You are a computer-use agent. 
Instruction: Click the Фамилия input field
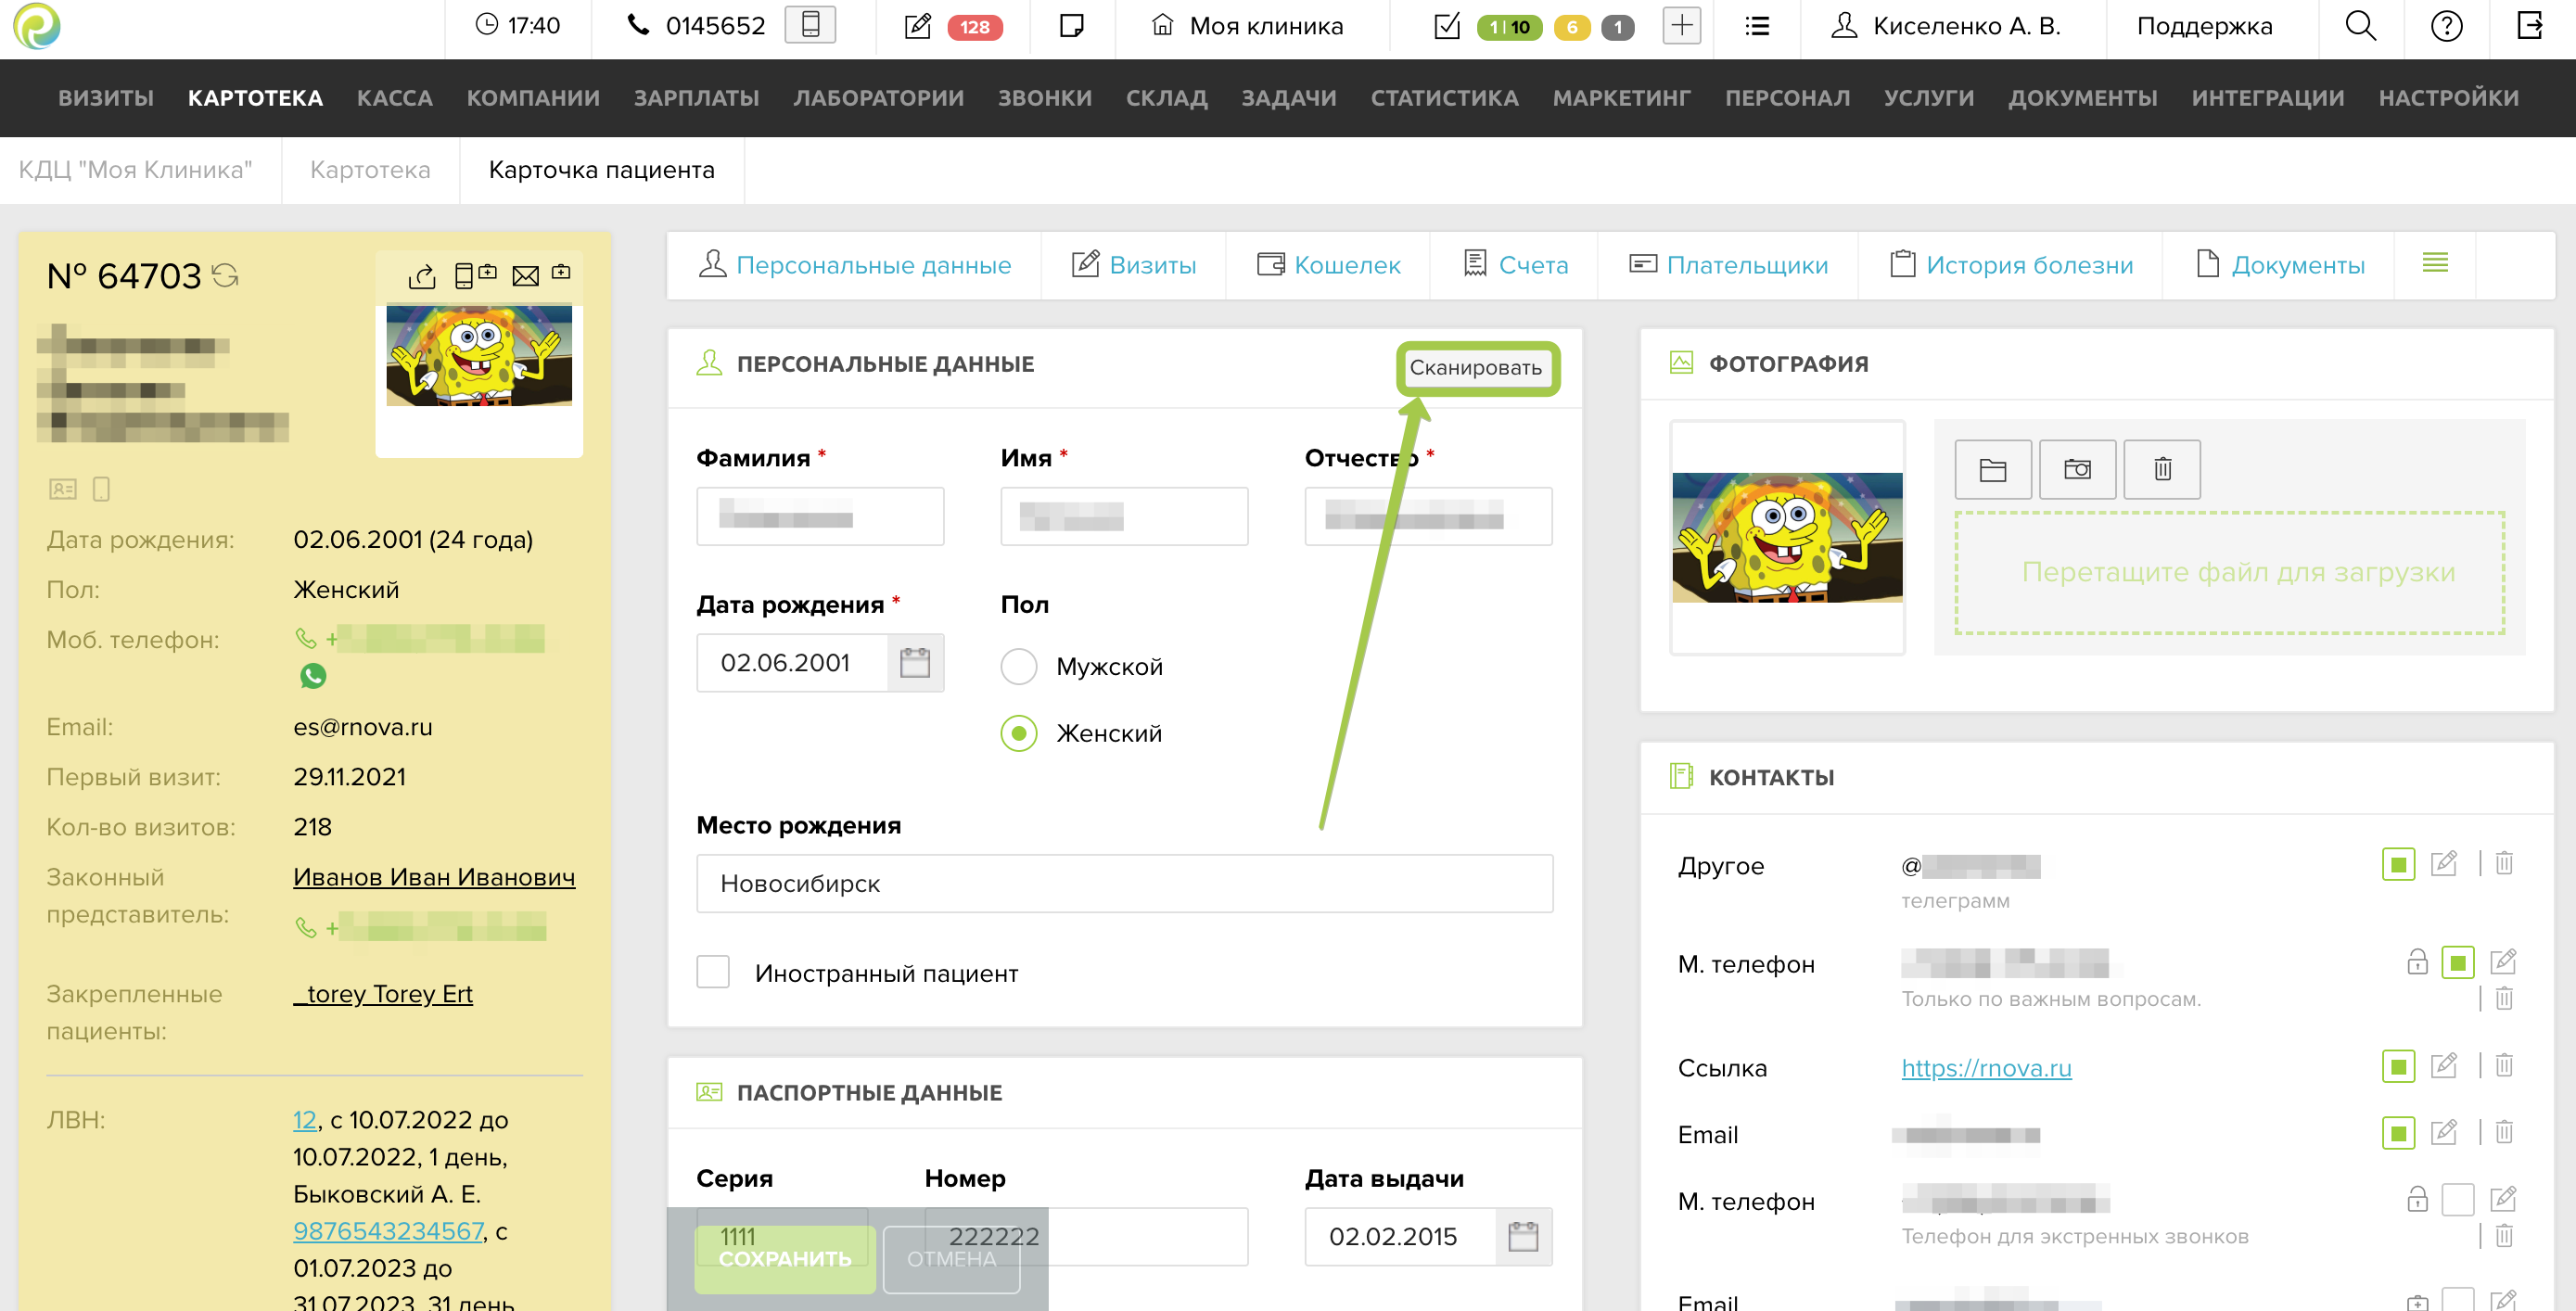[820, 516]
